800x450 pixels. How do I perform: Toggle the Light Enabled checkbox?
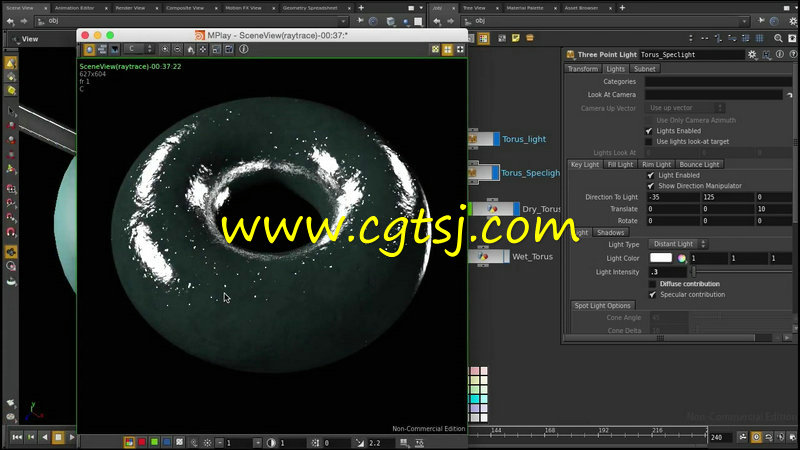[651, 175]
